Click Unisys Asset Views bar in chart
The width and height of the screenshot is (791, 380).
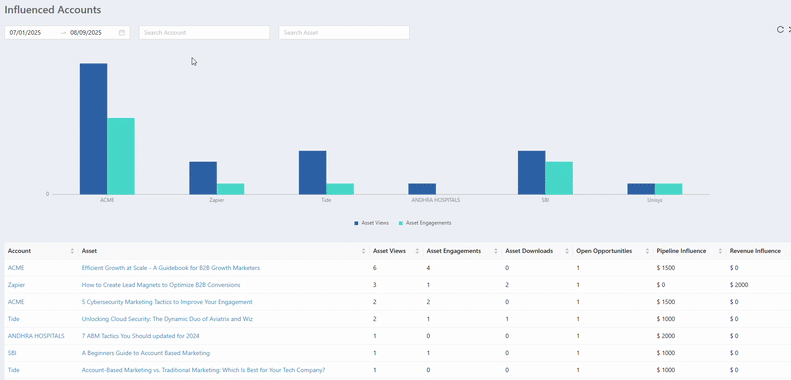[x=641, y=189]
